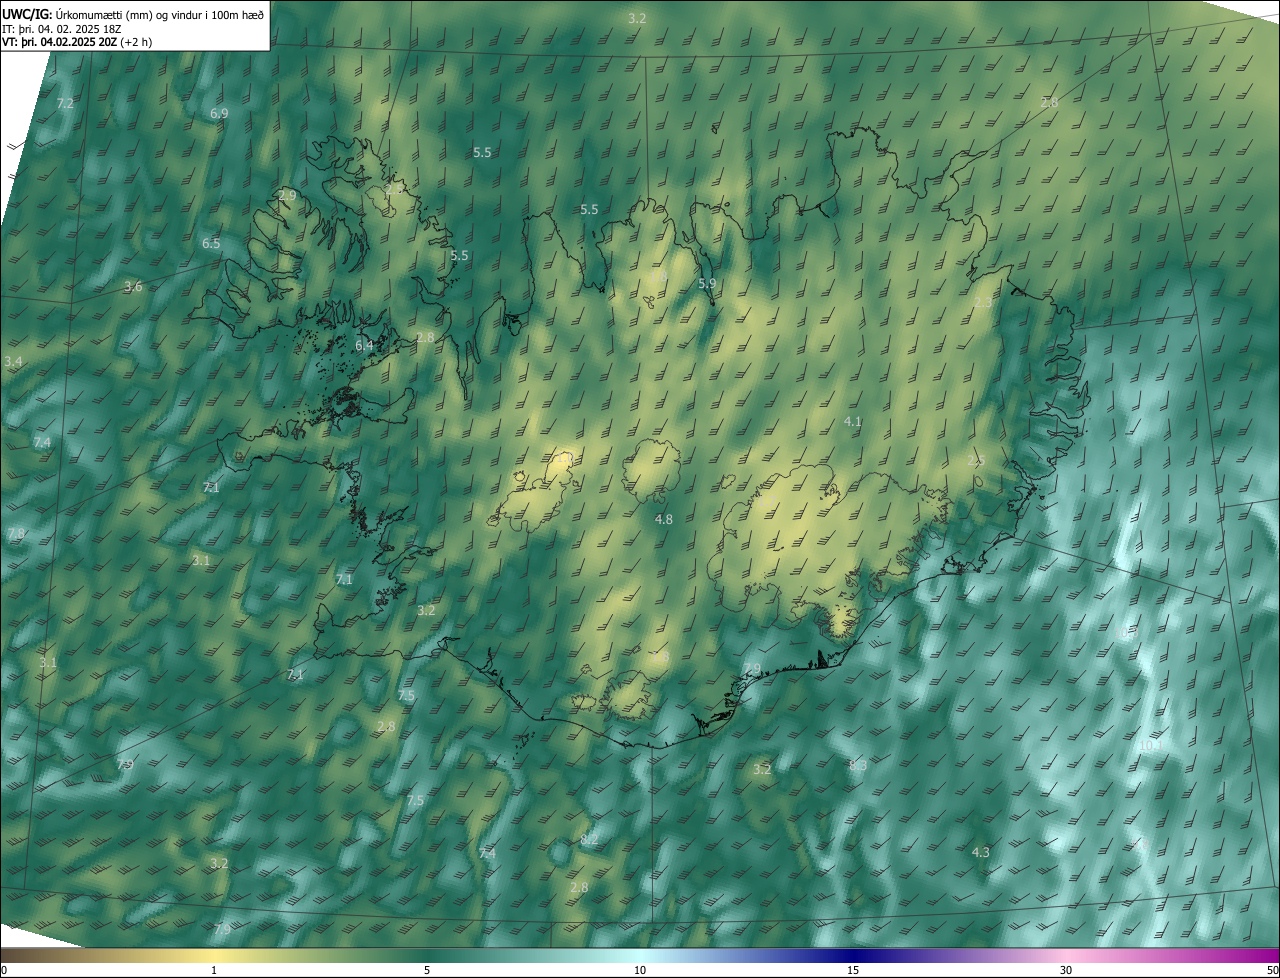Click the 3.6 value label on the map

point(133,287)
